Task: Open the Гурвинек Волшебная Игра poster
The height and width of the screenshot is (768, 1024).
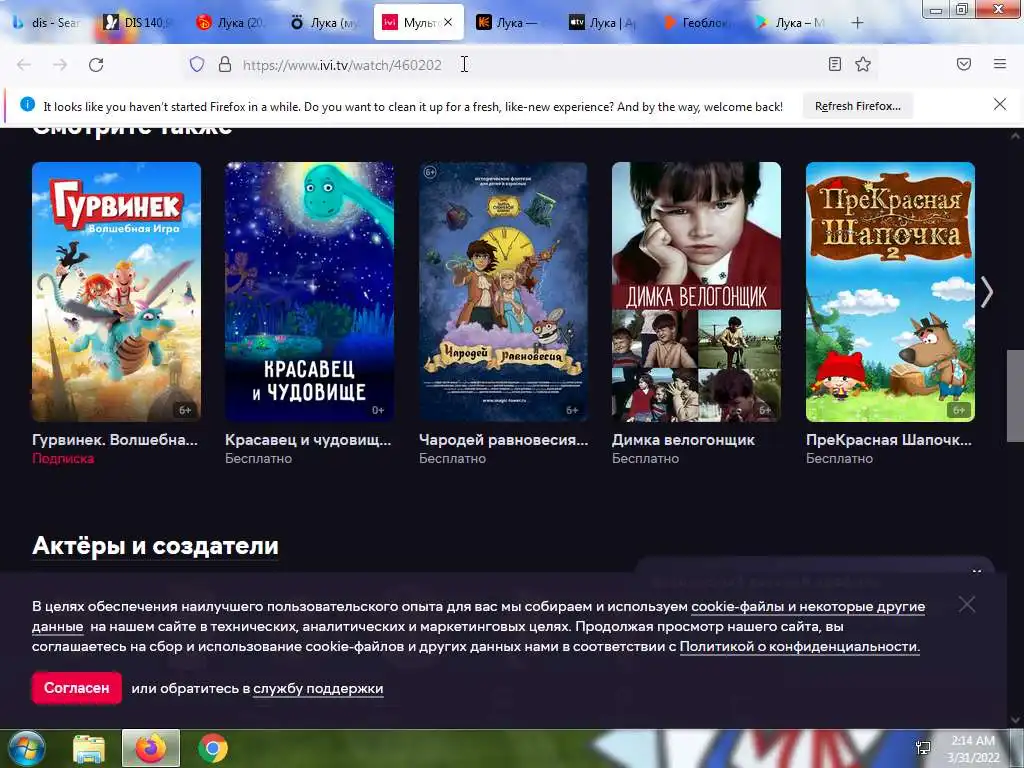Action: coord(116,291)
